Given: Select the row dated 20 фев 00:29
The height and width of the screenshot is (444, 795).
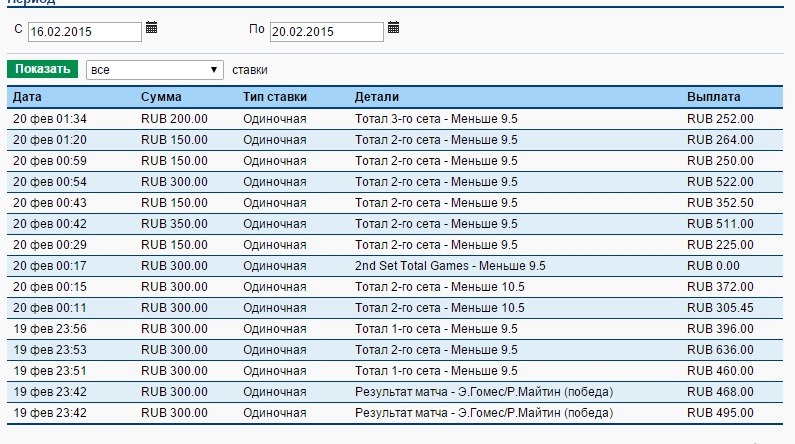Looking at the screenshot, I should coord(395,245).
